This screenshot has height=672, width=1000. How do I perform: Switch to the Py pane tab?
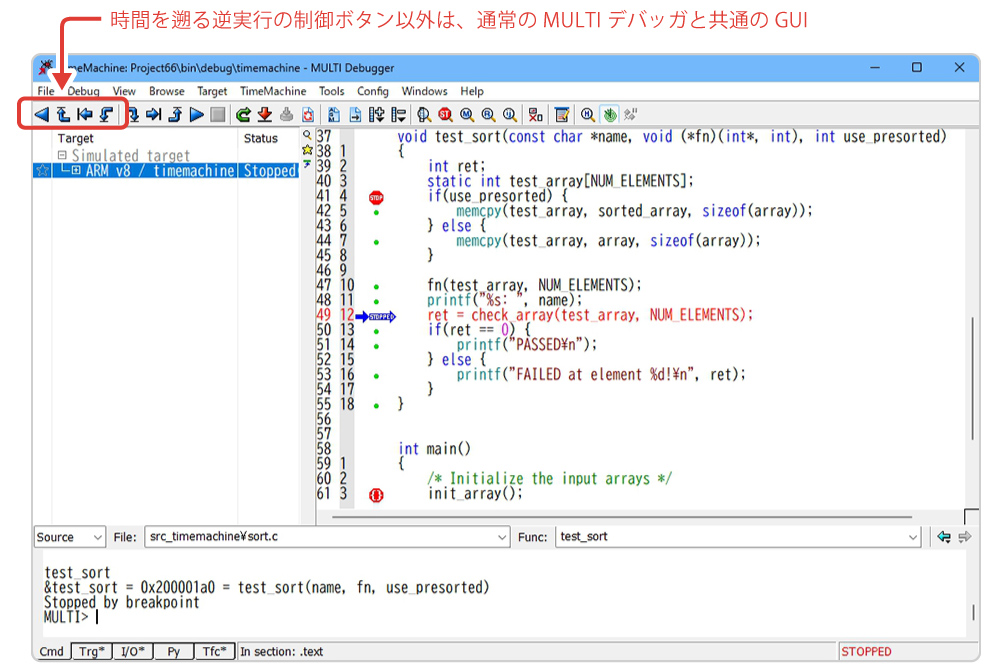pyautogui.click(x=173, y=652)
